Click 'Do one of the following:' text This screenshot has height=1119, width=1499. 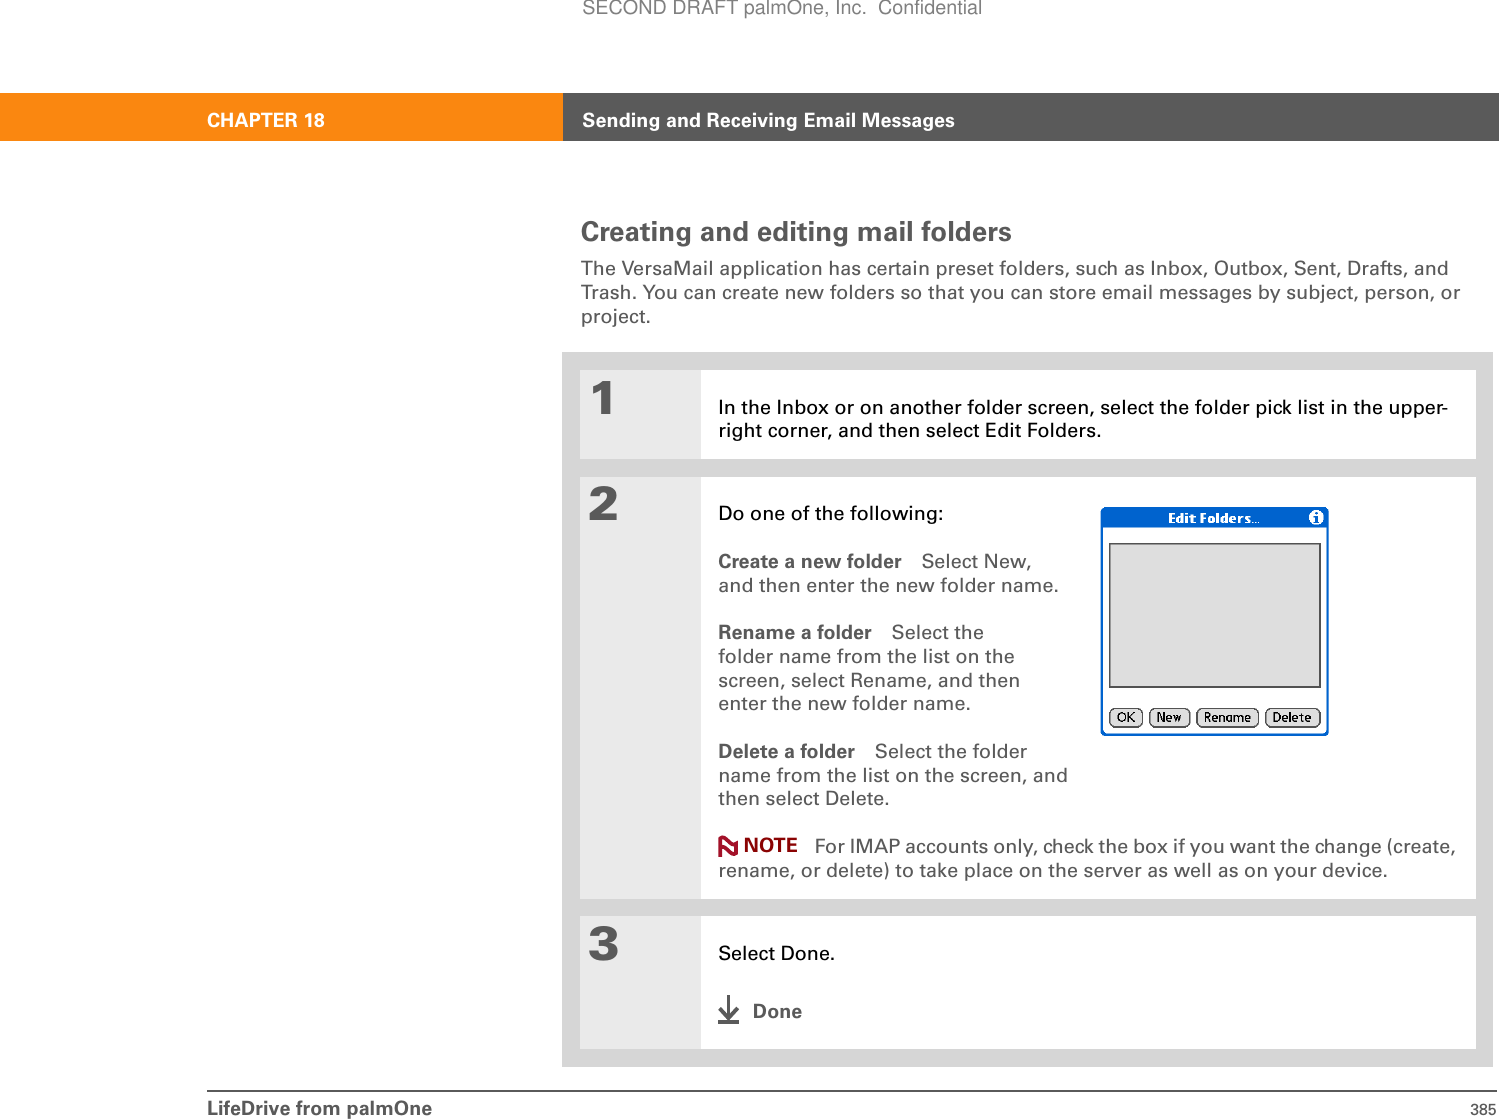(830, 513)
